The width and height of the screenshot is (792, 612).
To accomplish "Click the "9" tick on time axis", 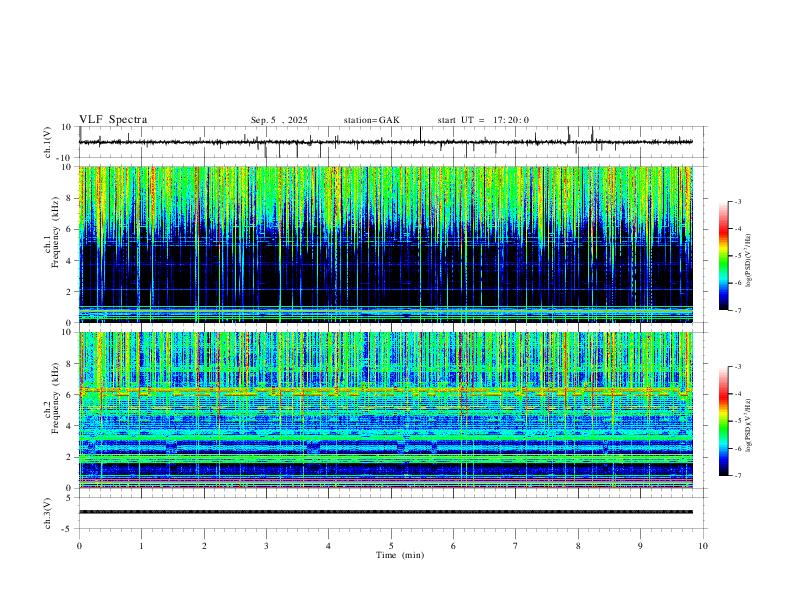I will tap(640, 546).
